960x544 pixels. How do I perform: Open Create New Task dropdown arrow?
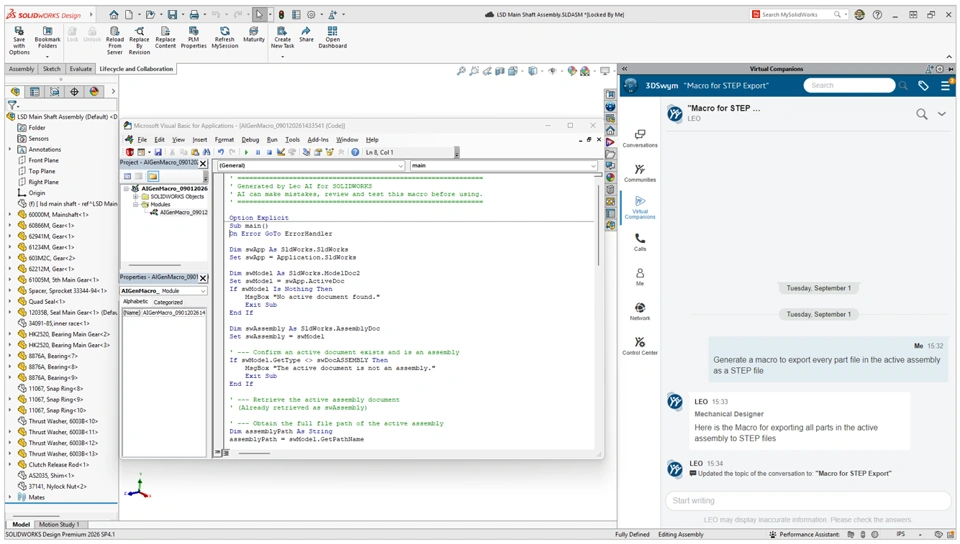pyautogui.click(x=282, y=57)
